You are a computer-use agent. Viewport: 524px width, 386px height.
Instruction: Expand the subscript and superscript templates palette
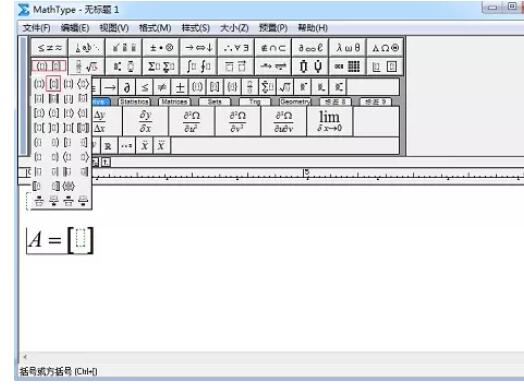click(x=124, y=66)
